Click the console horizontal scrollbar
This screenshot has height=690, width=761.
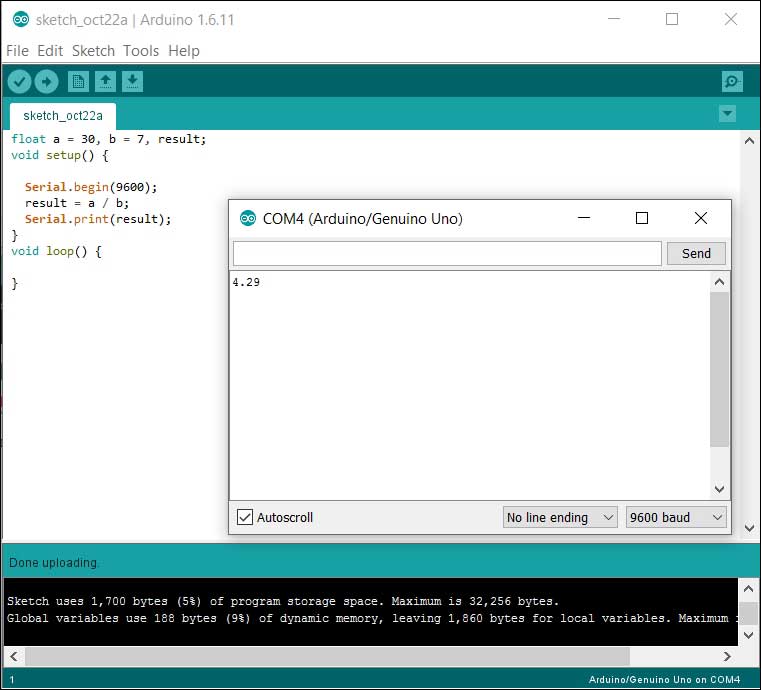click(x=328, y=656)
